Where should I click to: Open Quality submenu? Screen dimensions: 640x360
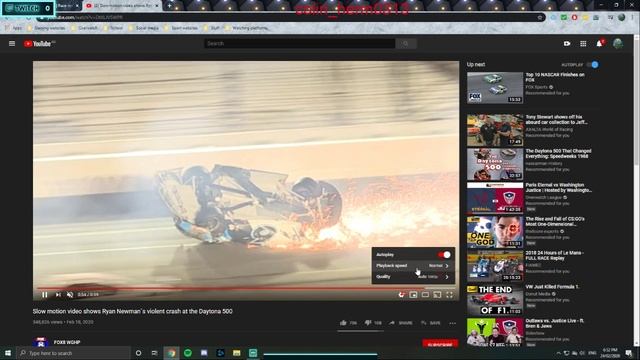(x=413, y=277)
